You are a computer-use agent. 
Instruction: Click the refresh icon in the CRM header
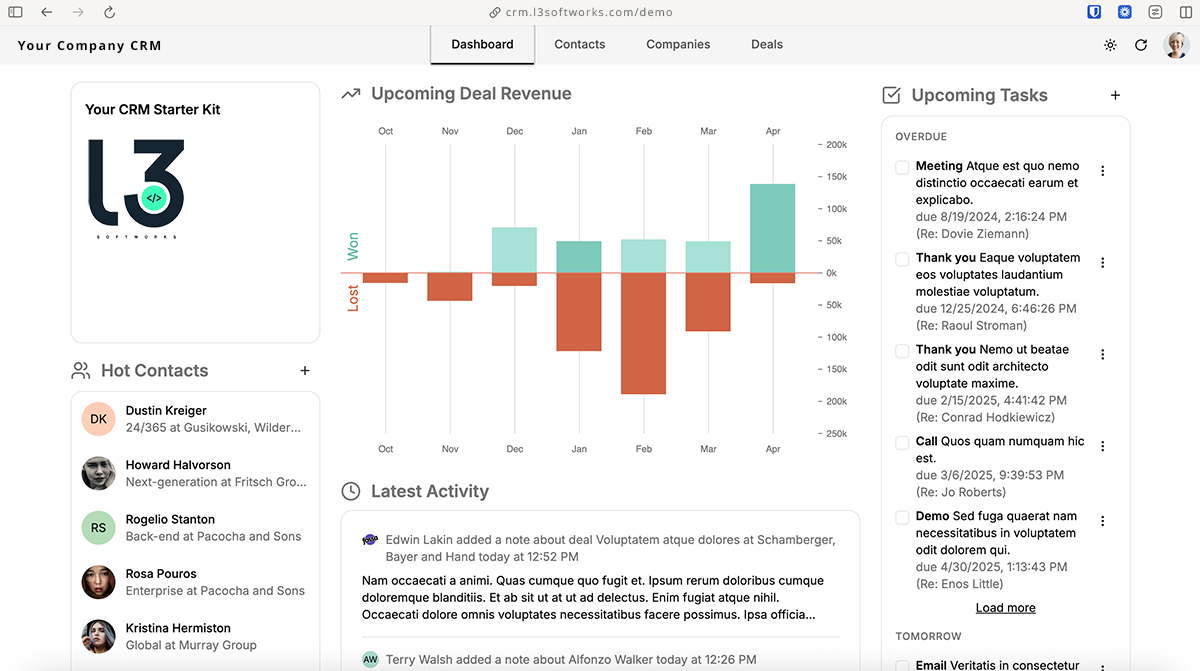coord(1141,45)
